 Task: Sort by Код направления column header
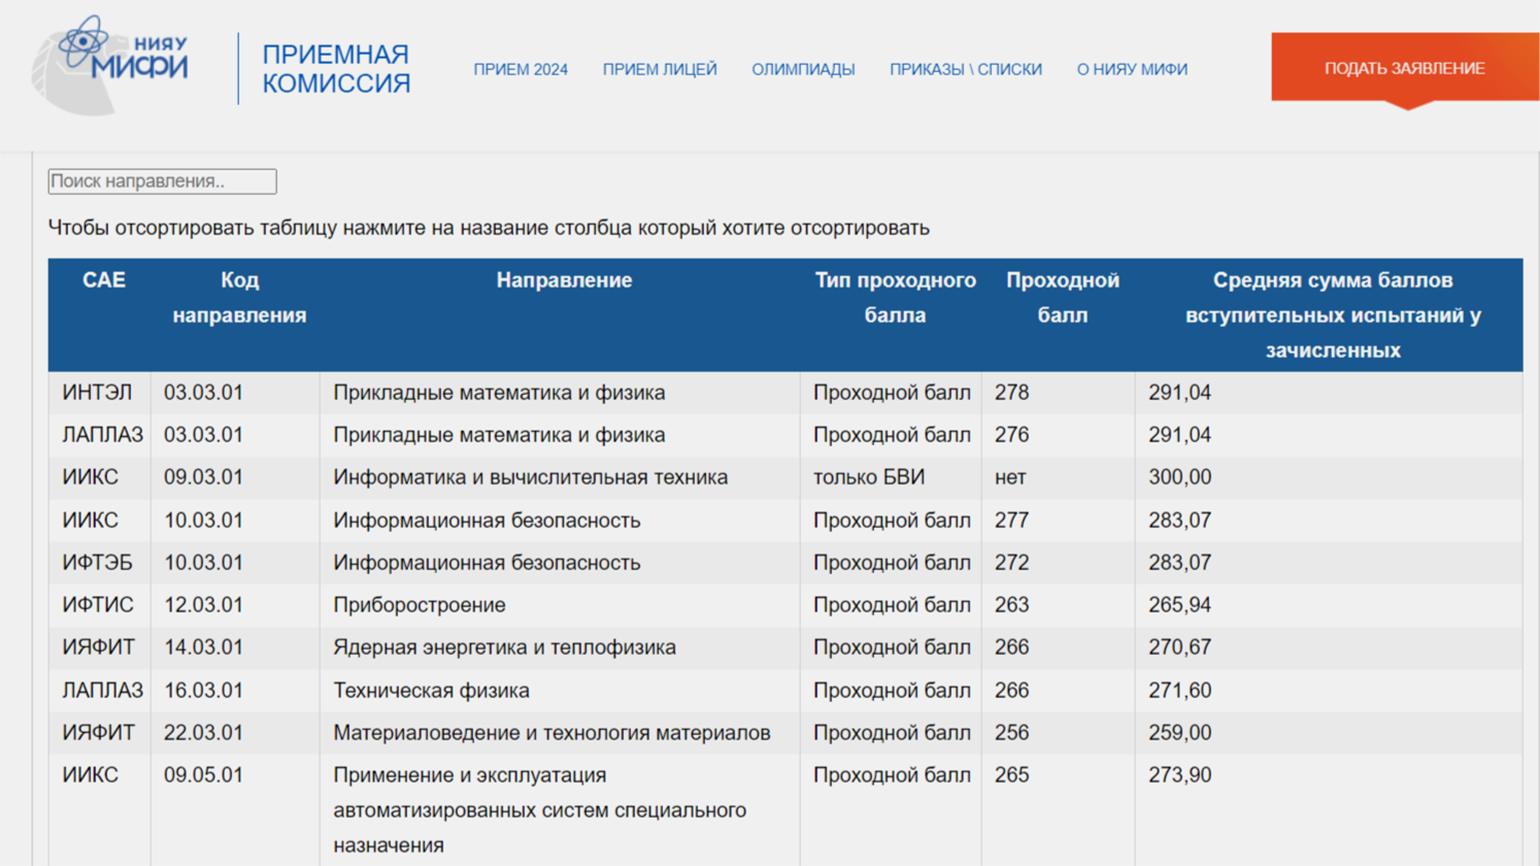click(239, 298)
